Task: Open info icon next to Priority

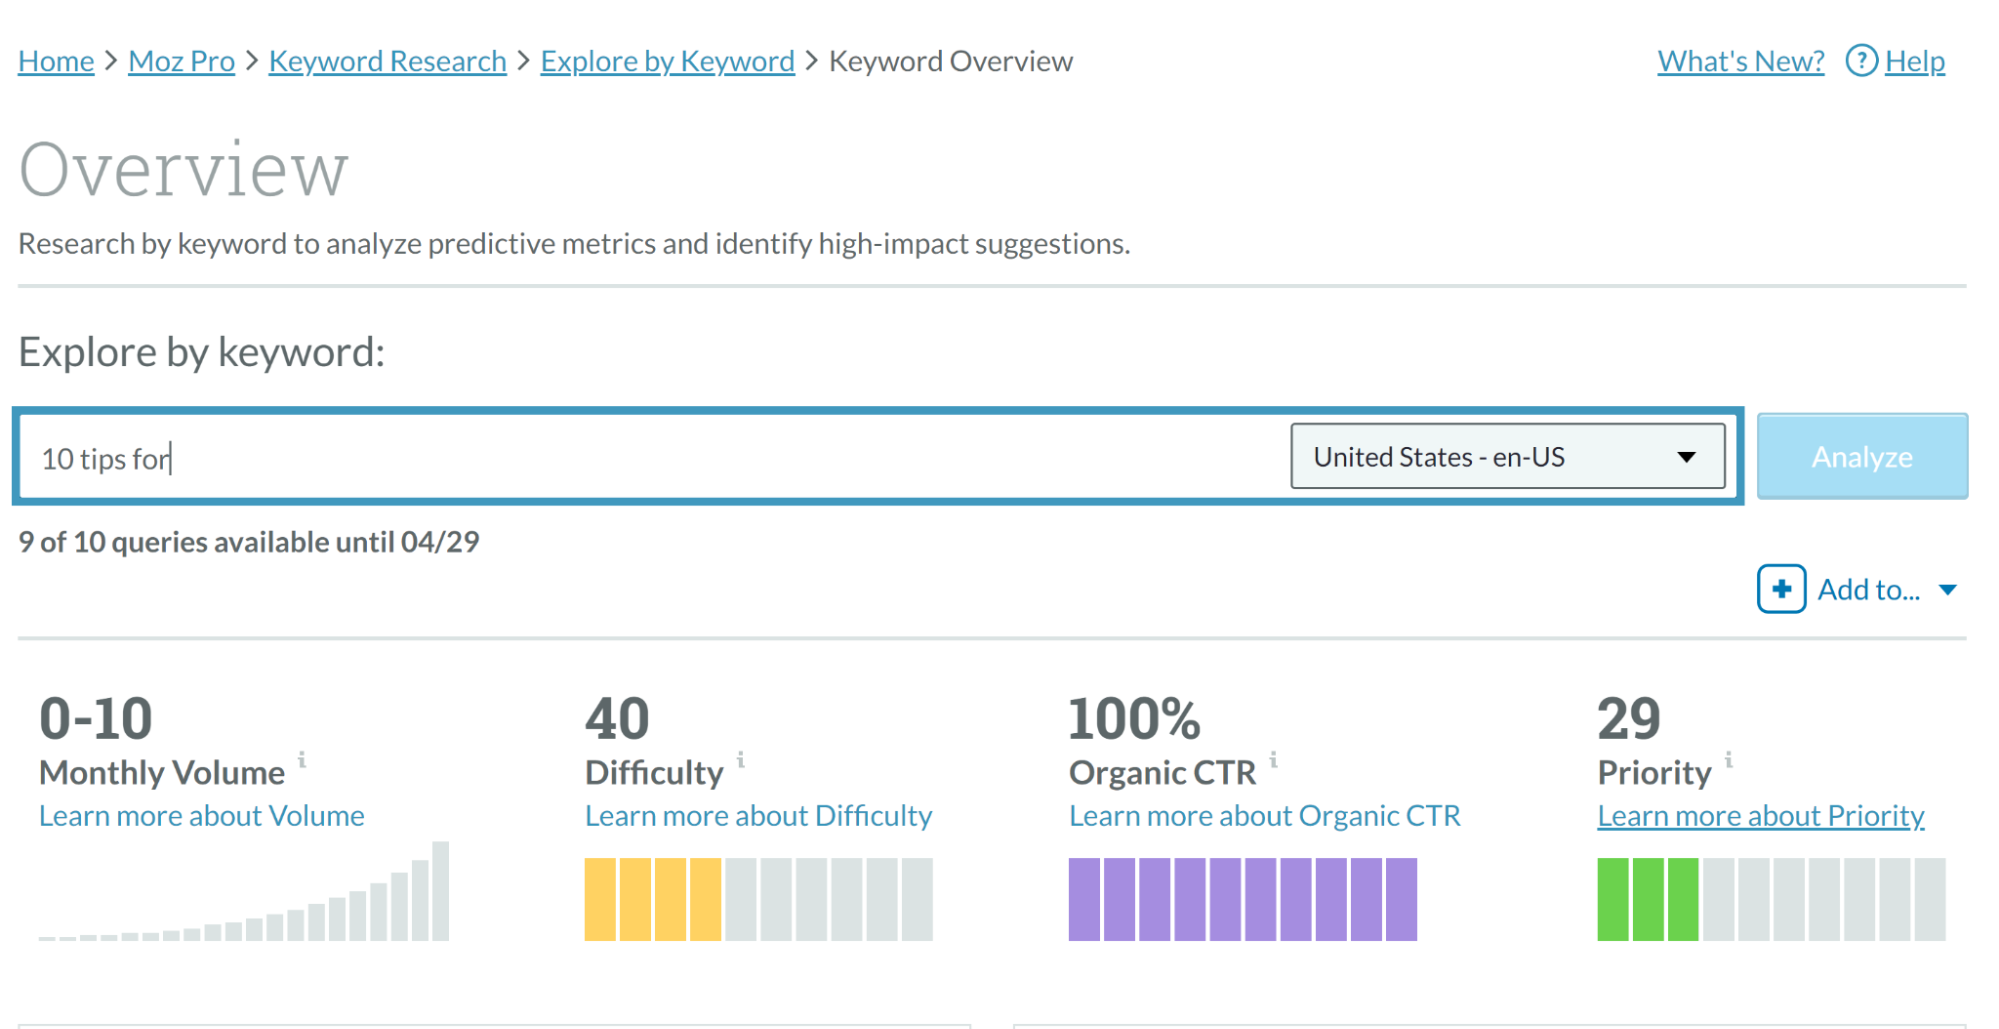Action: click(1728, 759)
